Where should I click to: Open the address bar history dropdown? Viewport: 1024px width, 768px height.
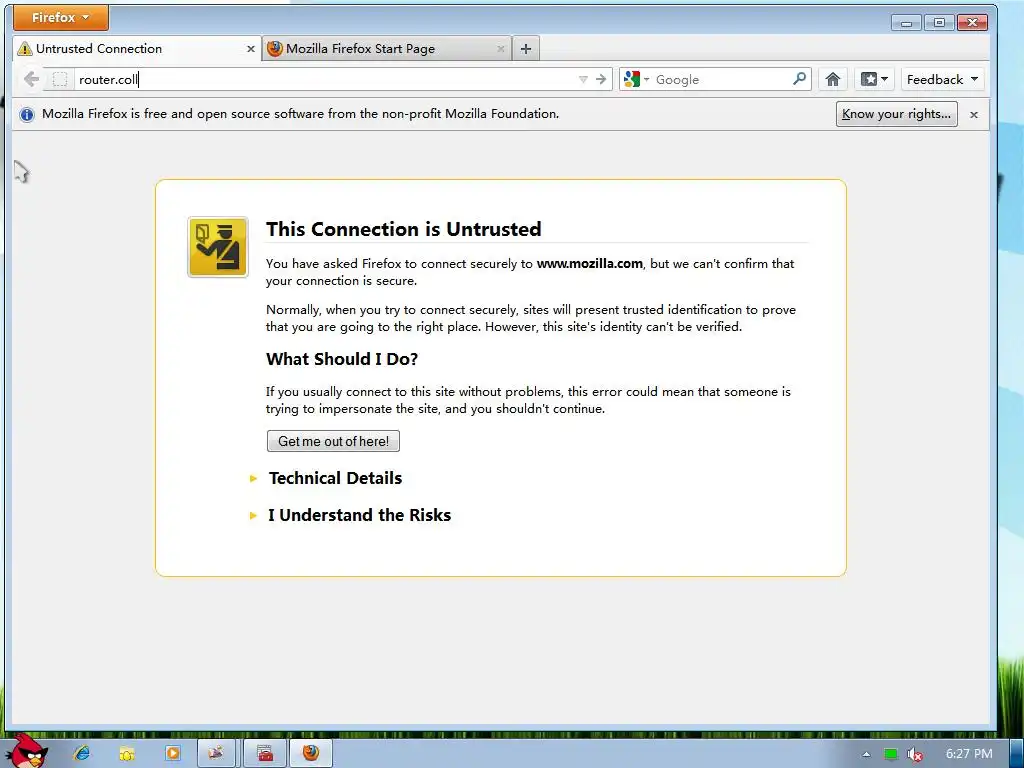point(583,80)
